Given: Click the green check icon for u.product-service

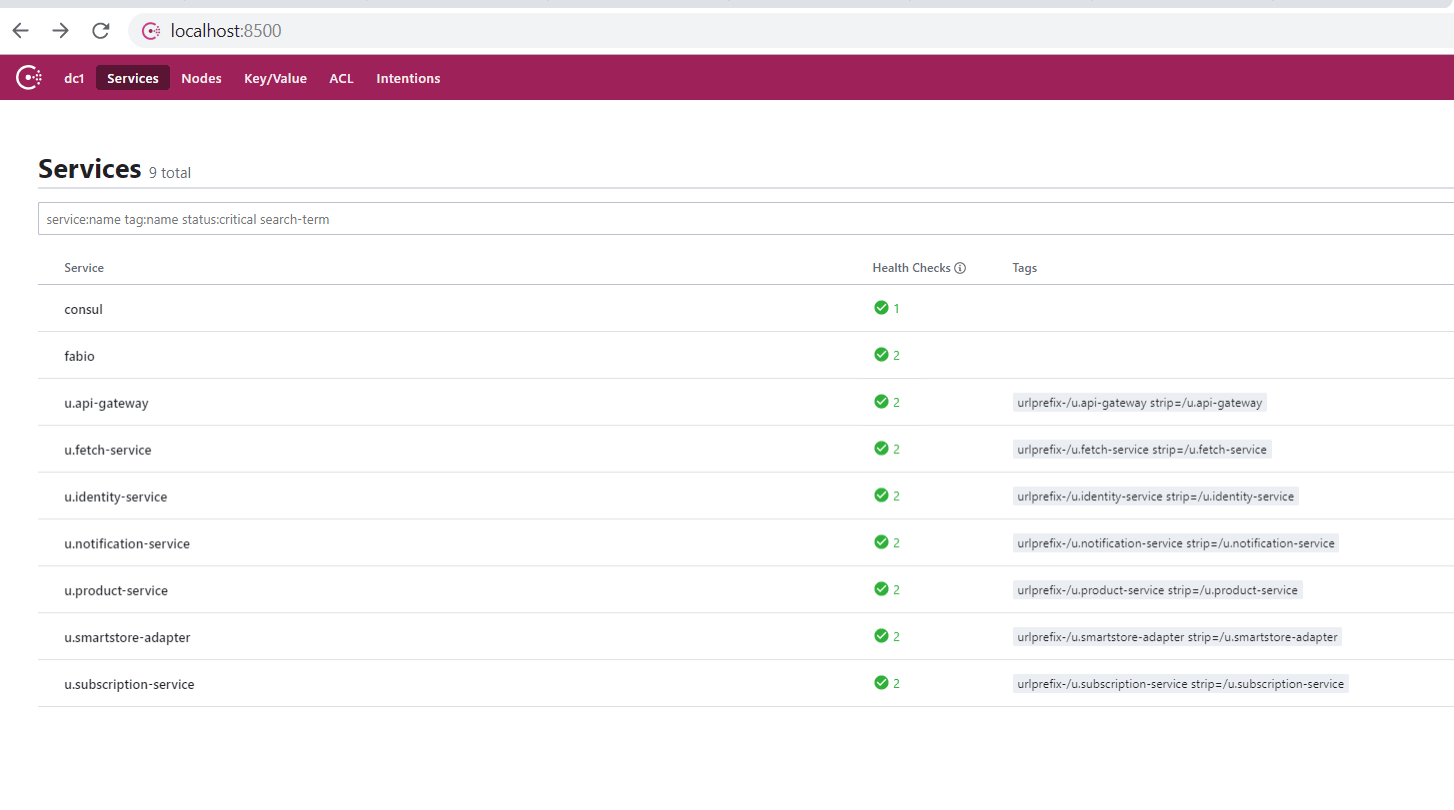Looking at the screenshot, I should point(881,589).
